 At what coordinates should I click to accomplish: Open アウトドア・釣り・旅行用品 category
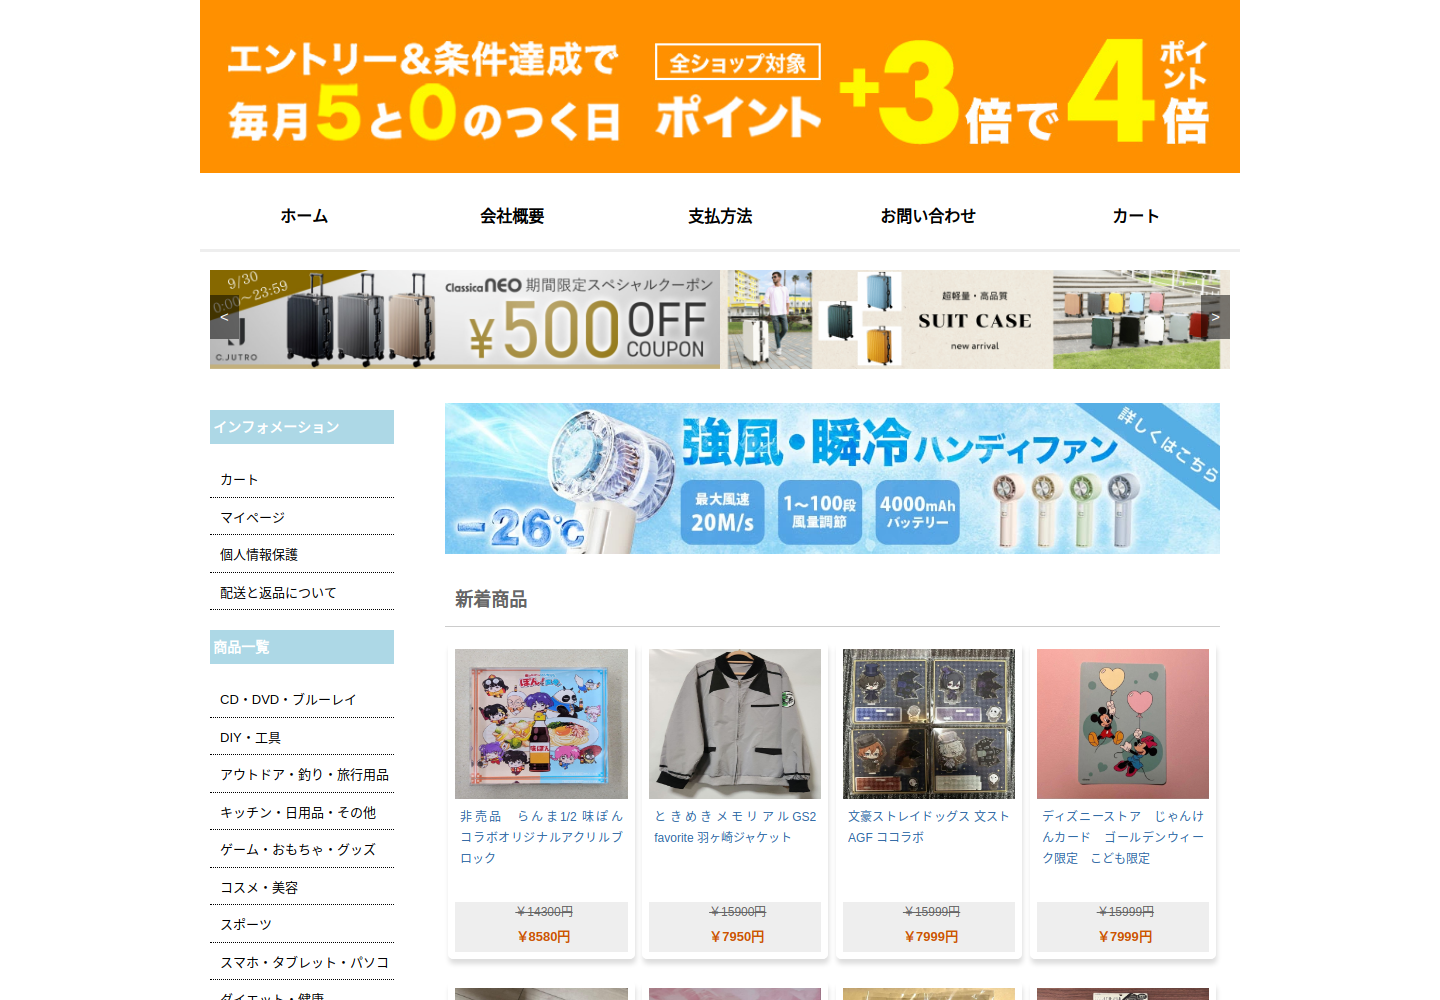point(302,774)
